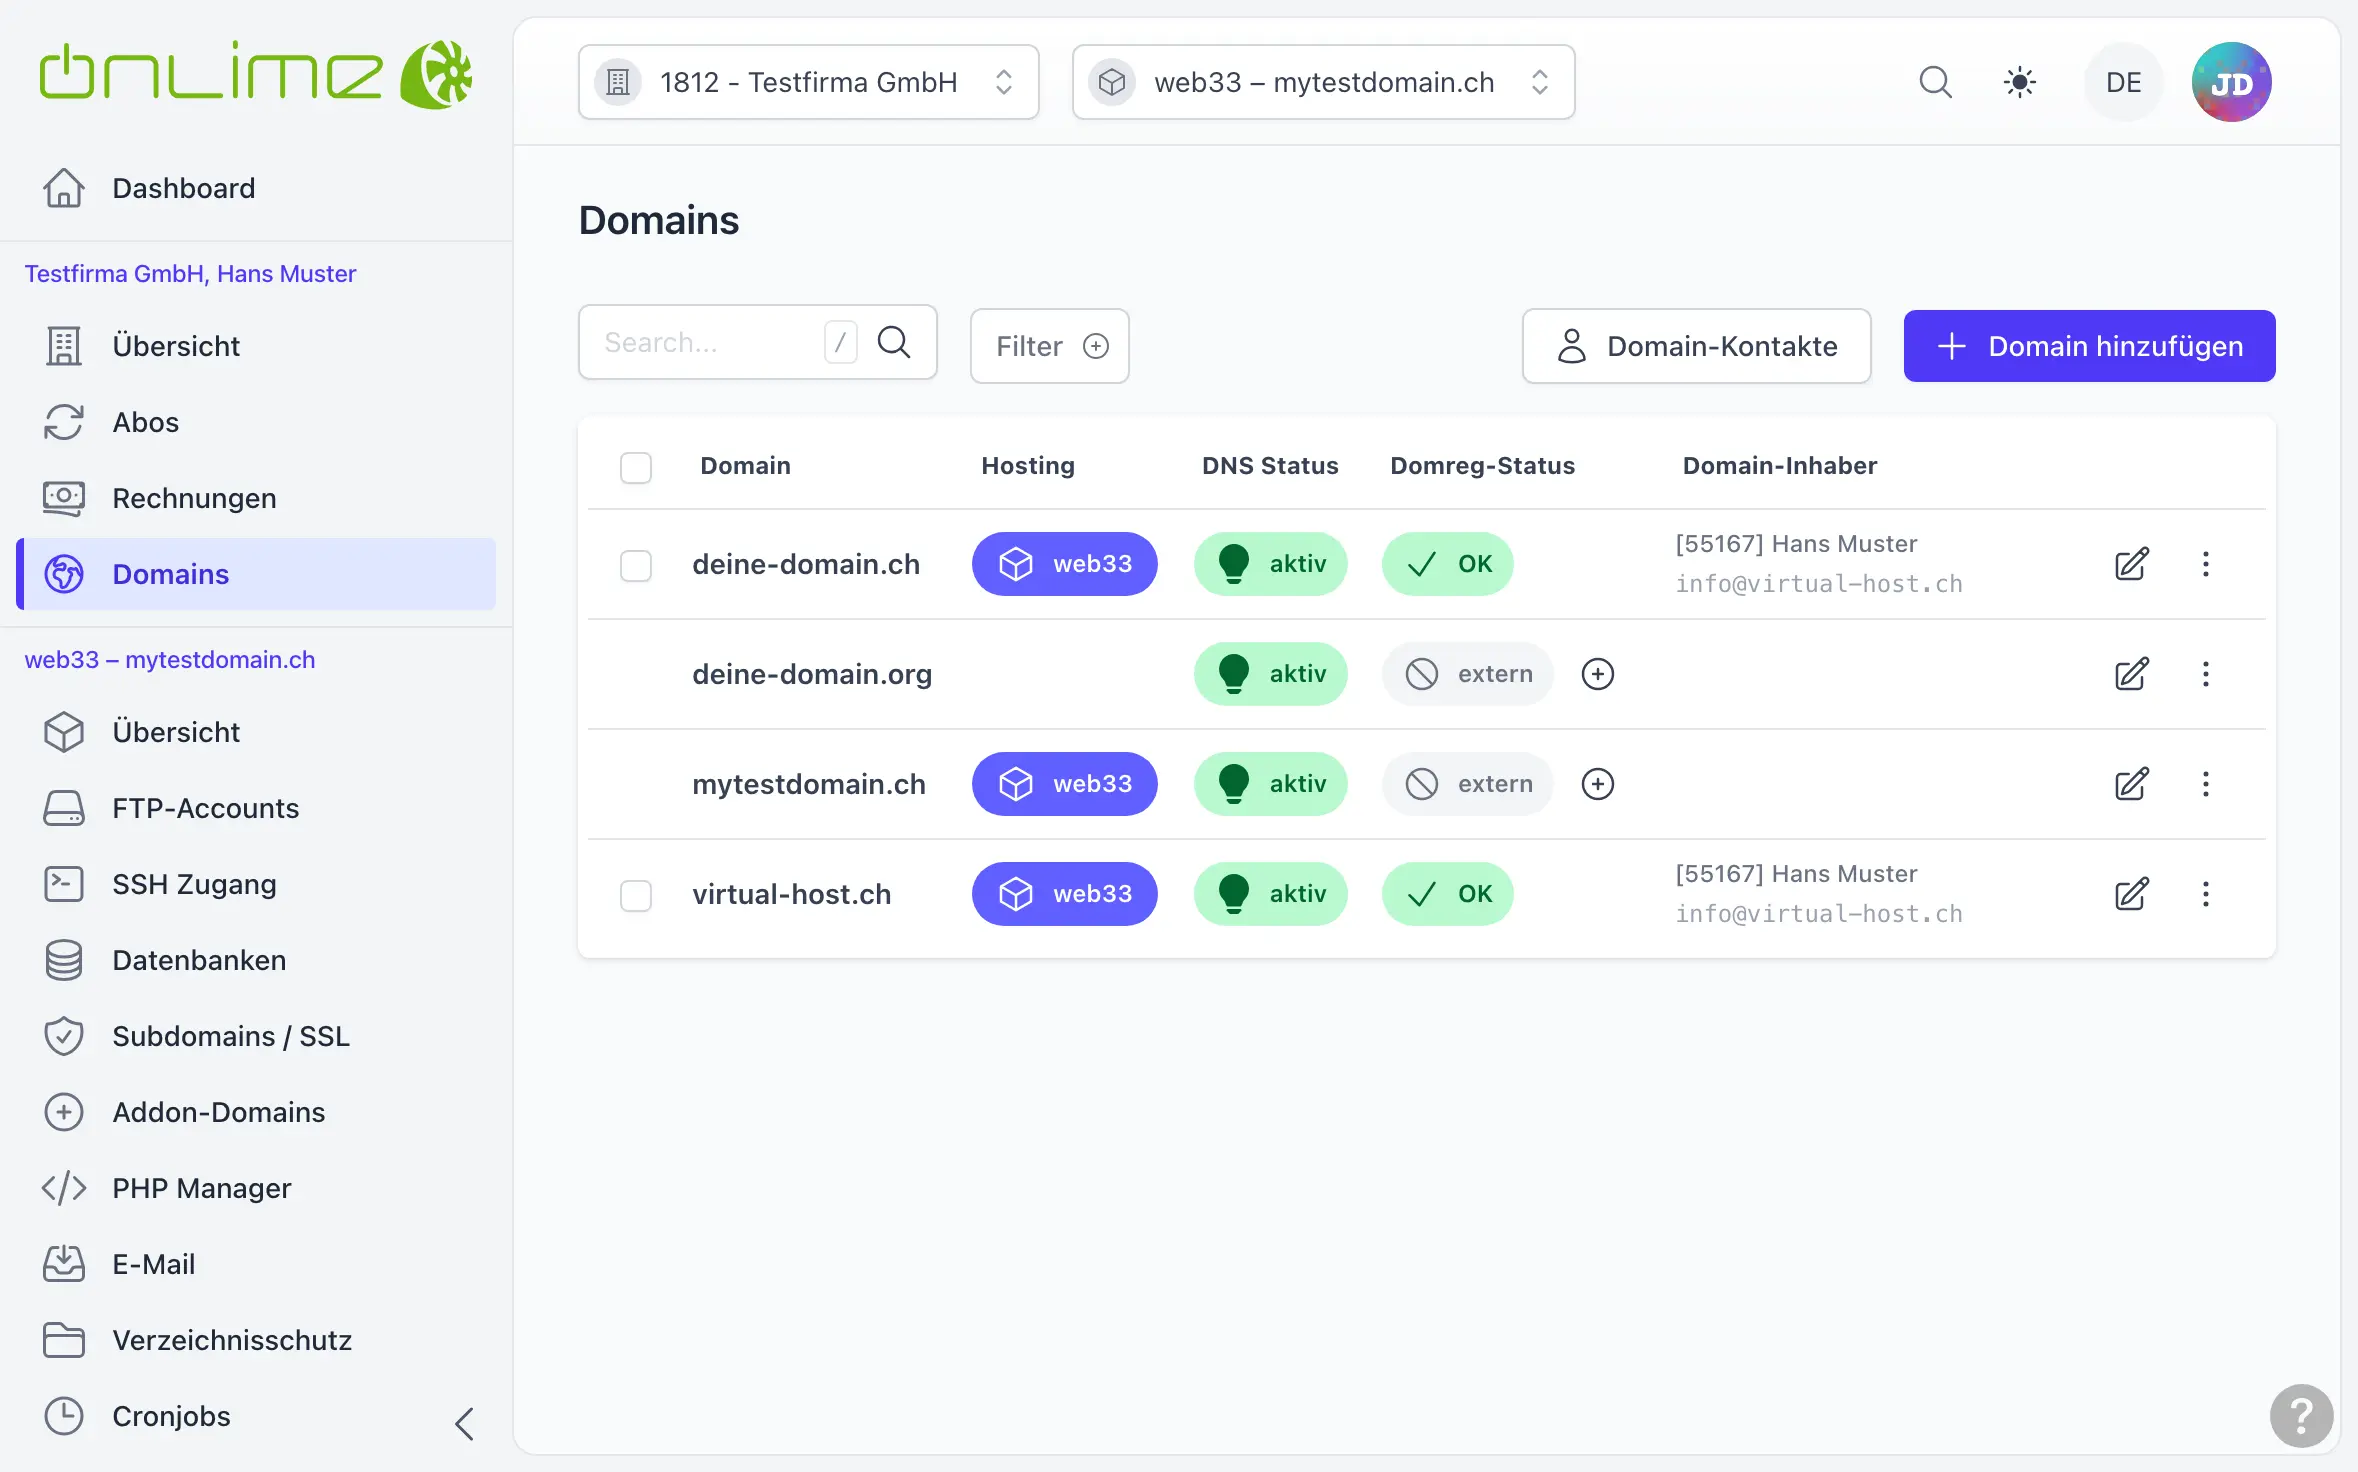Add domain registration for deine-domain.org plus icon
Screen dimensions: 2358x1472
[1597, 674]
